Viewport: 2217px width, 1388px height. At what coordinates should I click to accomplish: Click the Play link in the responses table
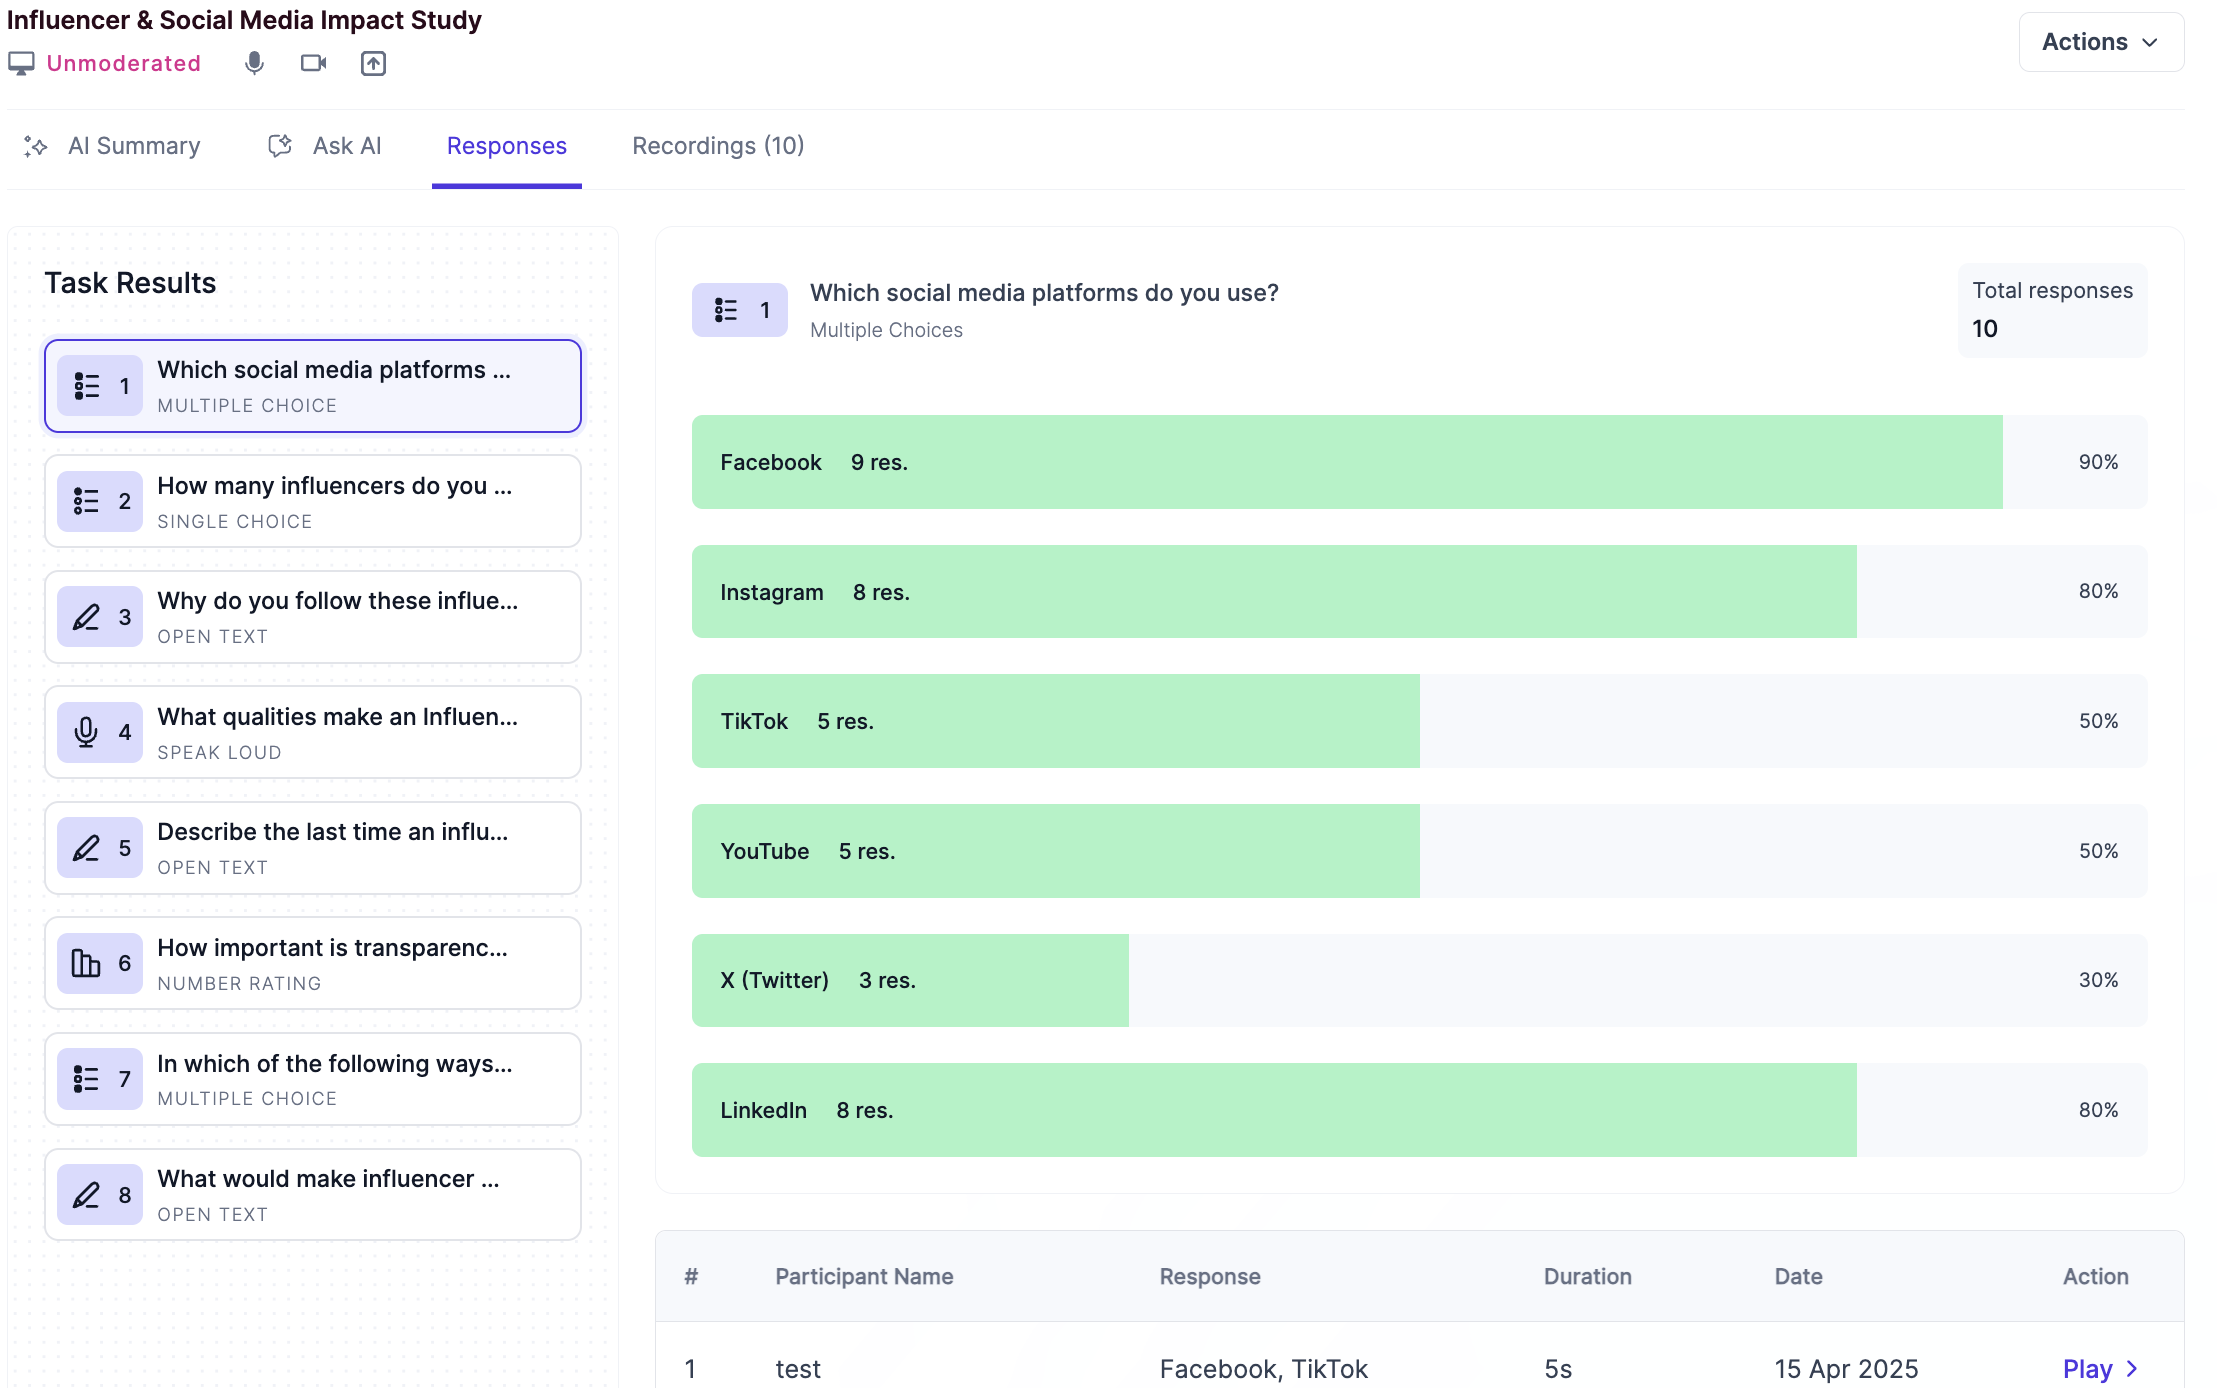pos(2089,1368)
